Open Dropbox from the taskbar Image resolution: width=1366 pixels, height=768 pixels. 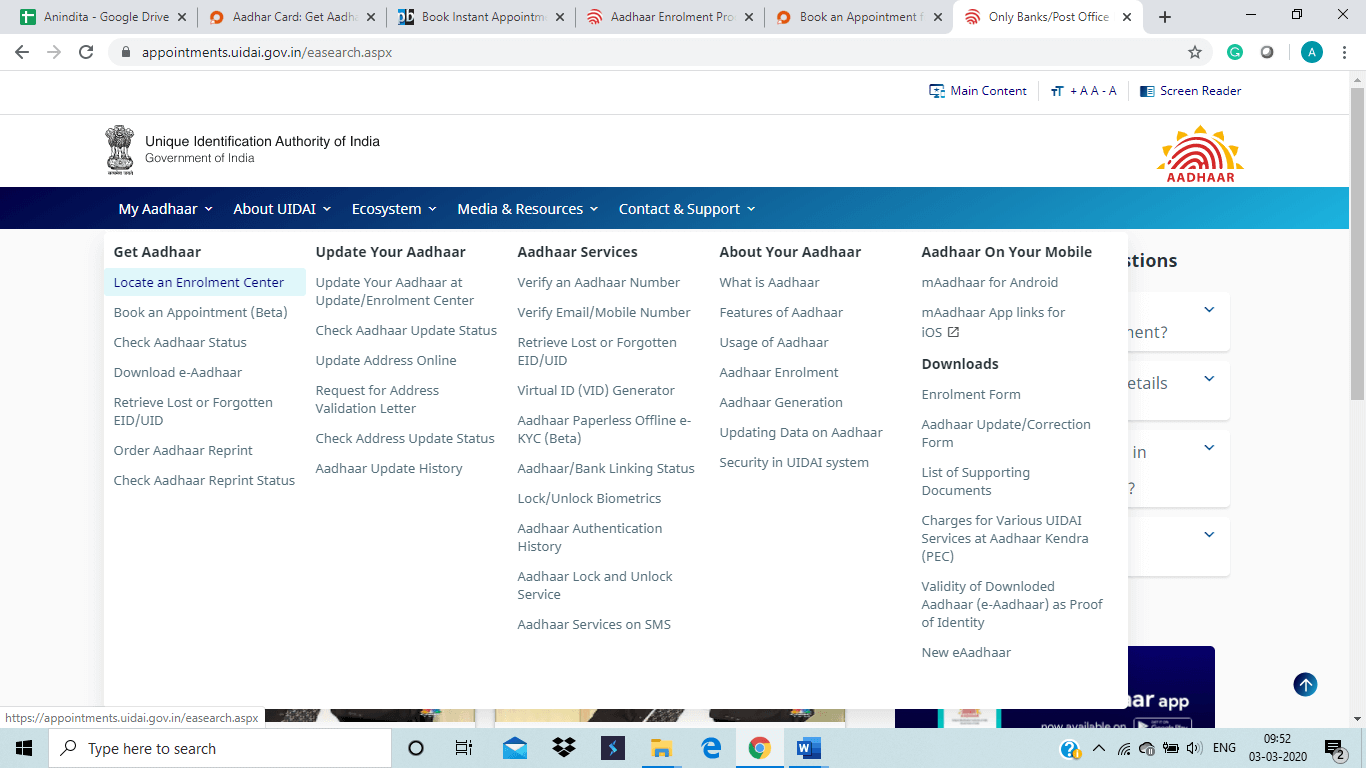(564, 748)
